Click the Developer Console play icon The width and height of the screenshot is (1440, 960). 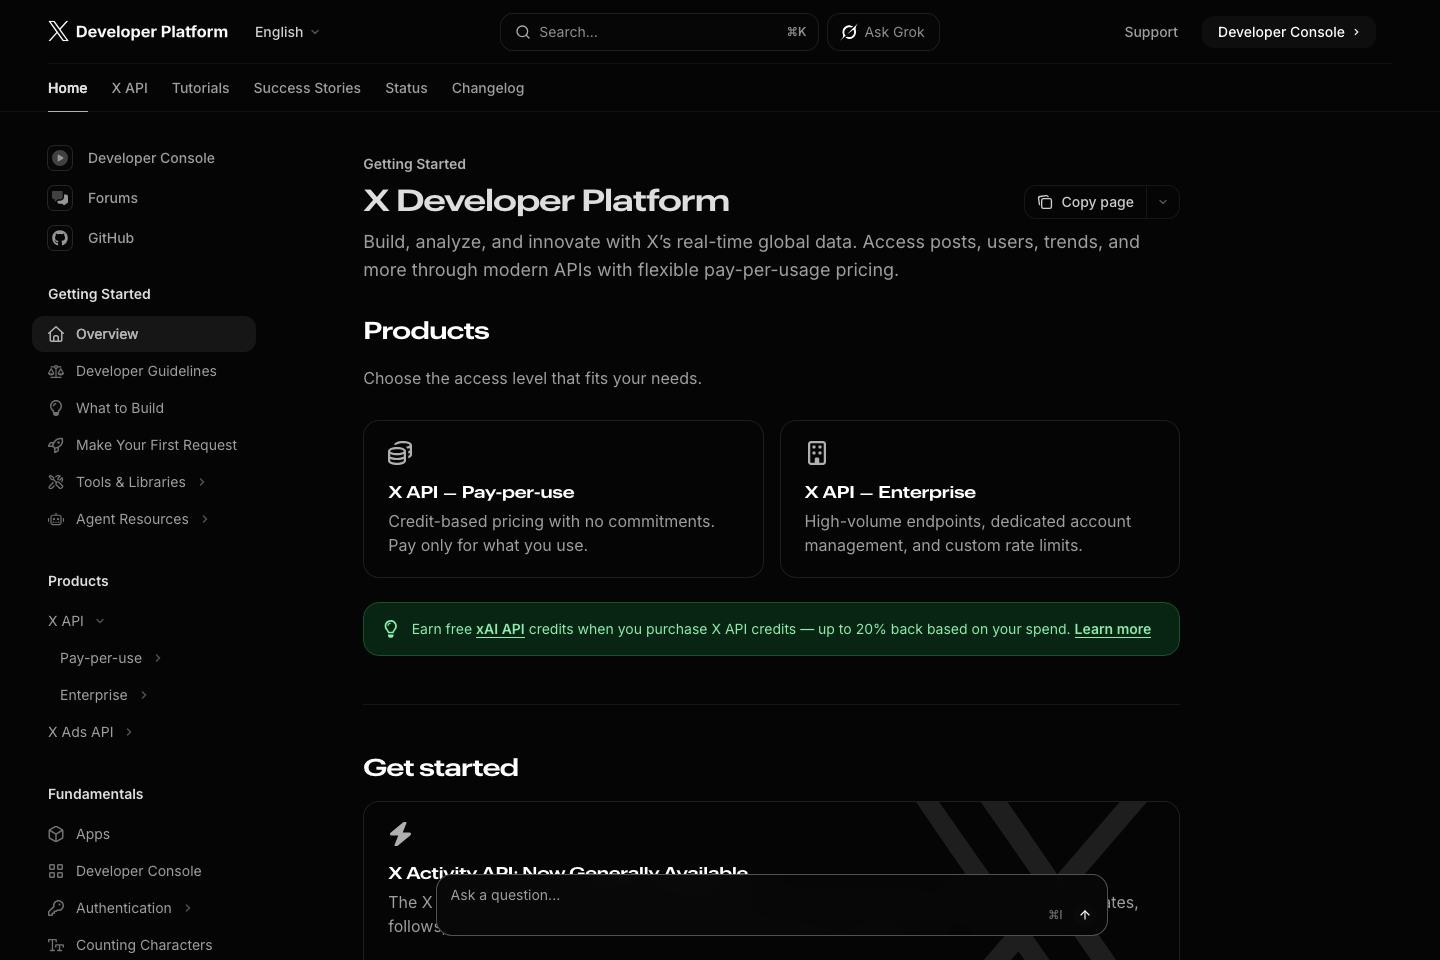(x=60, y=158)
